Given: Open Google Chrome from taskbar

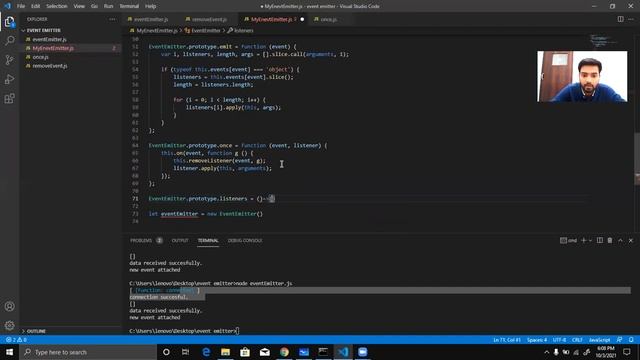Looking at the screenshot, I should coord(284,352).
